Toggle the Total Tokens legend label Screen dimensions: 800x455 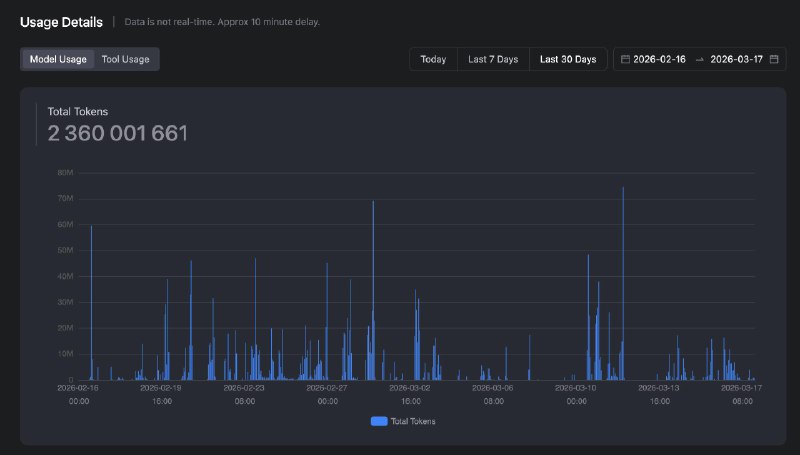click(413, 421)
